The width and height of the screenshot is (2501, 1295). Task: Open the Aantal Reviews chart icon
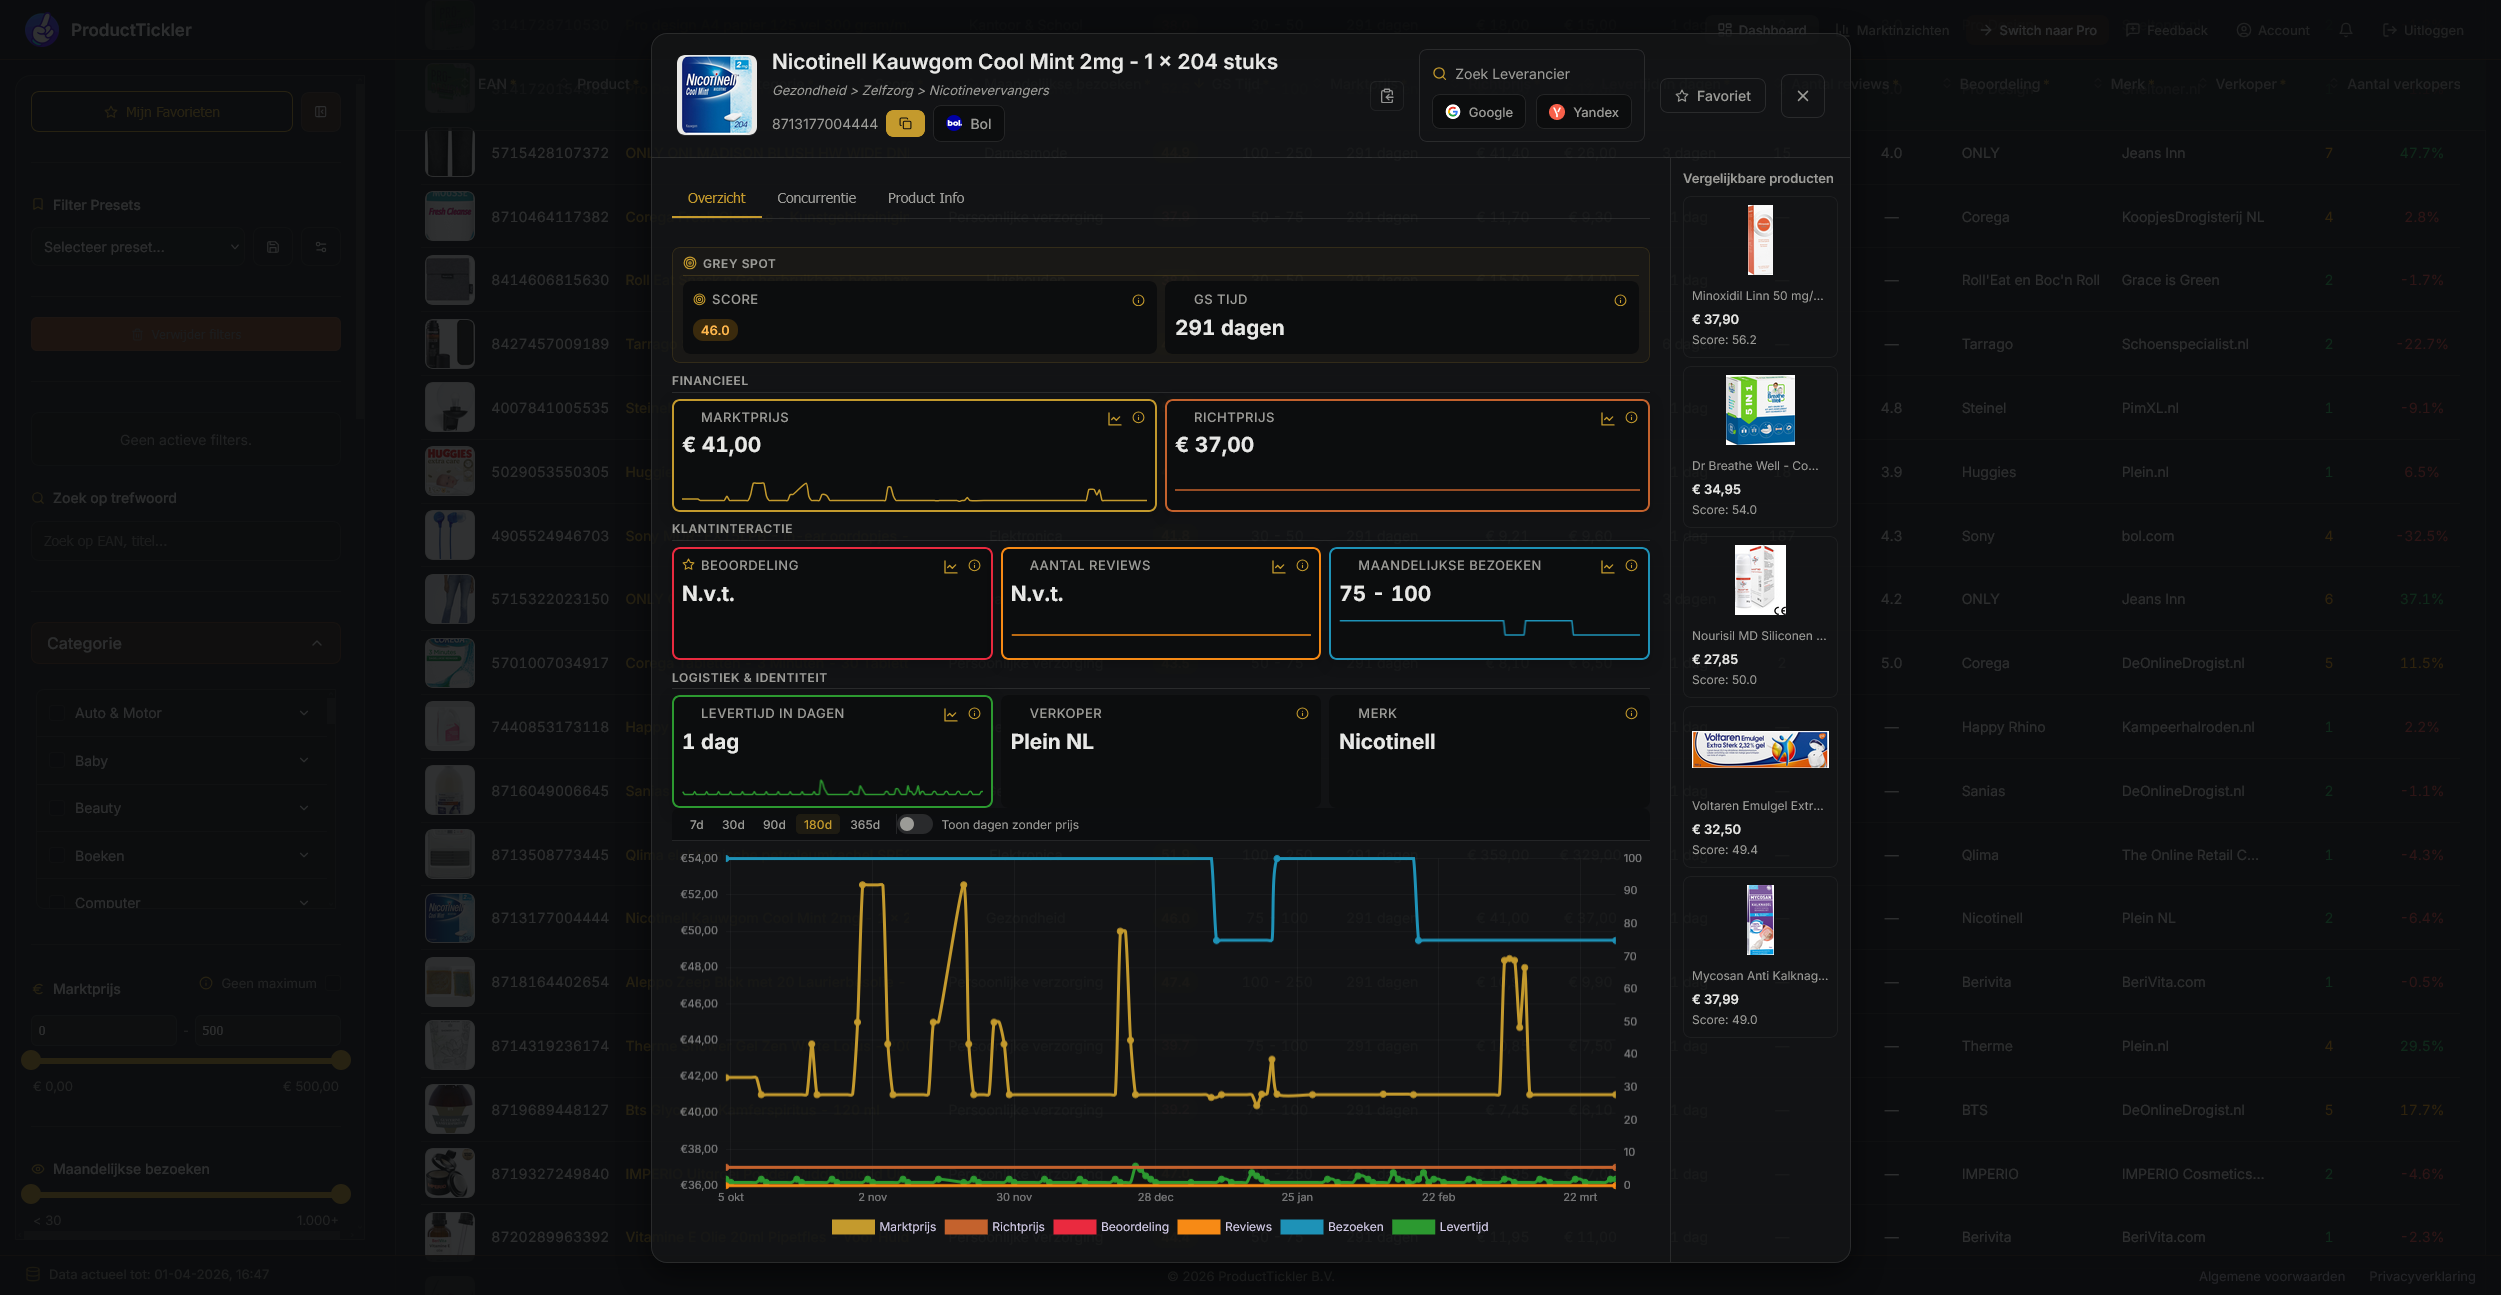1278,567
